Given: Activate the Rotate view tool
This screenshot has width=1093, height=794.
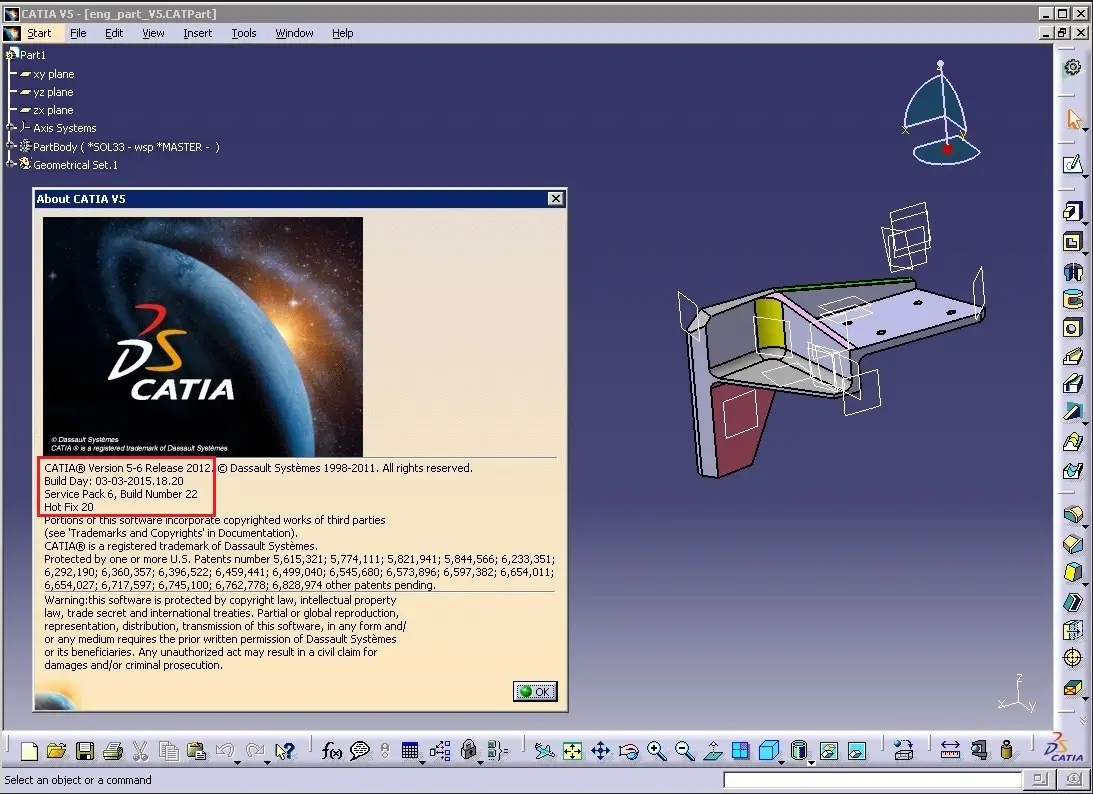Looking at the screenshot, I should tap(628, 751).
